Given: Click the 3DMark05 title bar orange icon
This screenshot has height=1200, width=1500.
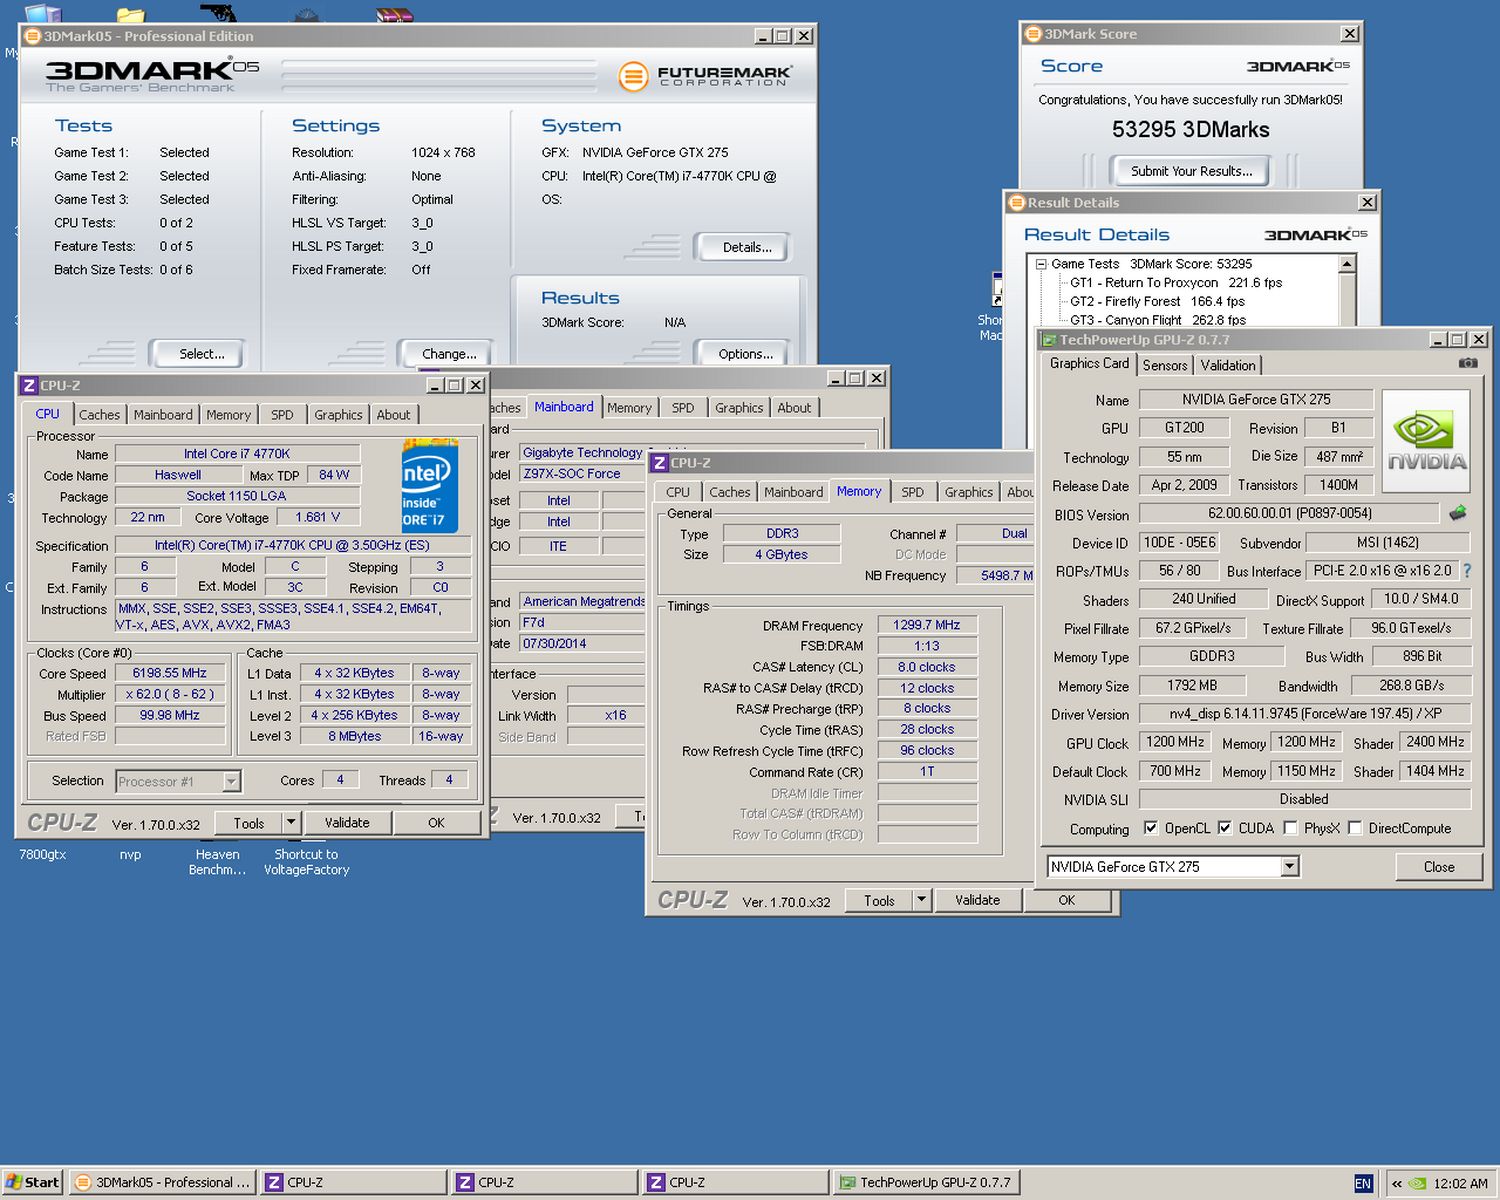Looking at the screenshot, I should click(33, 36).
